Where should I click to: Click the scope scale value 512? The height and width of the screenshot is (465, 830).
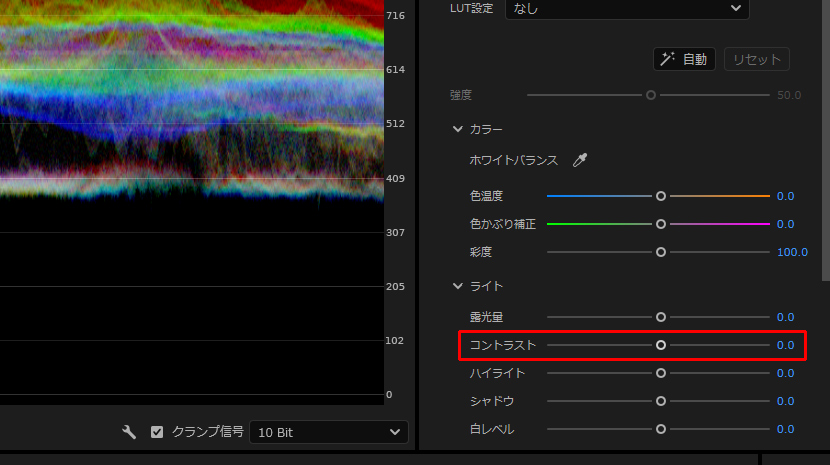[395, 123]
